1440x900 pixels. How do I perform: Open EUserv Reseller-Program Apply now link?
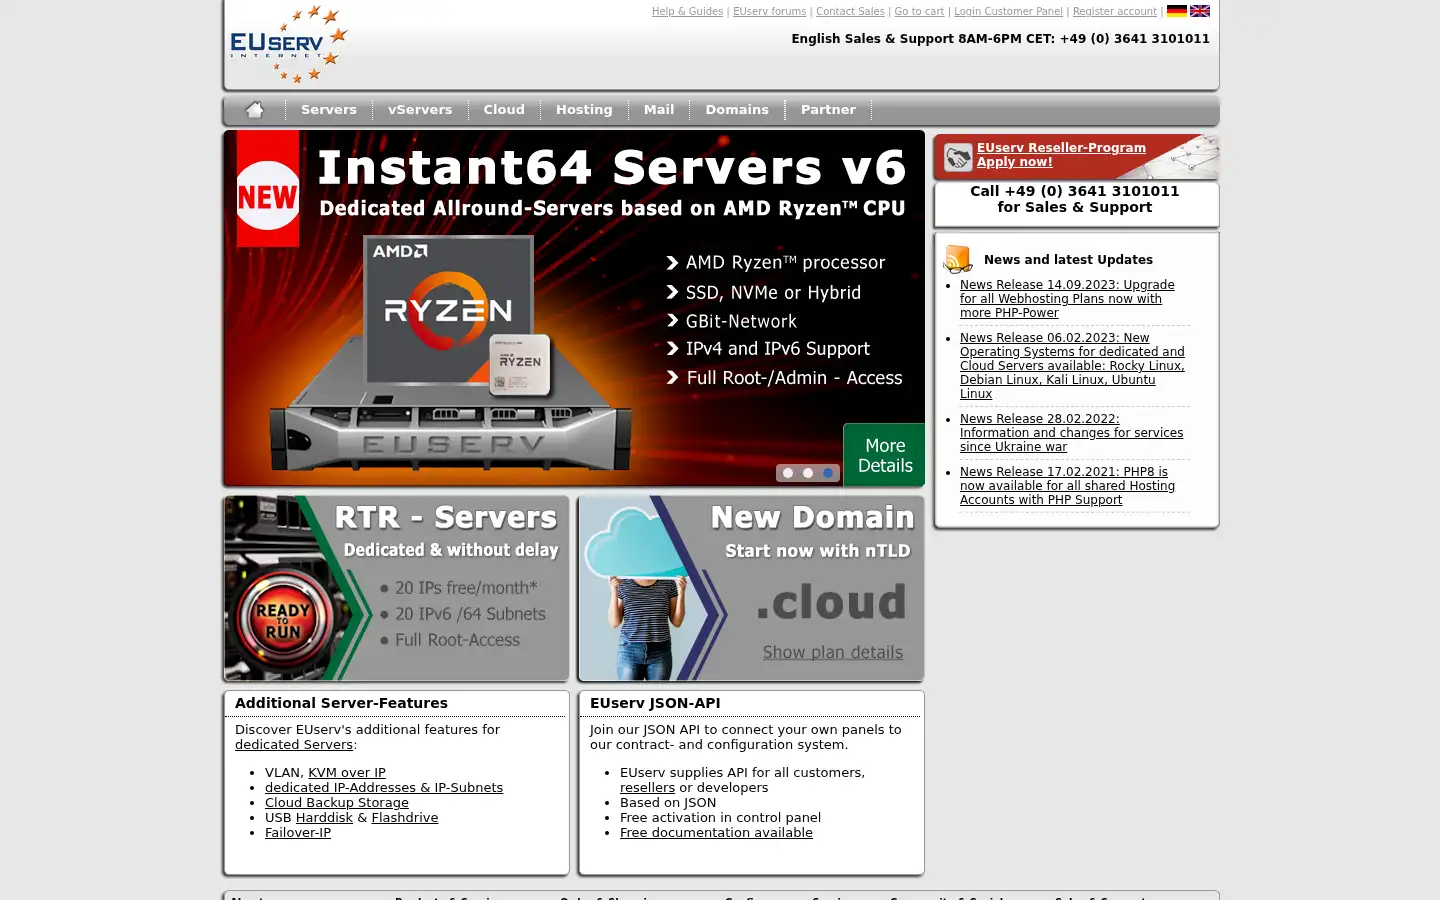[1061, 155]
